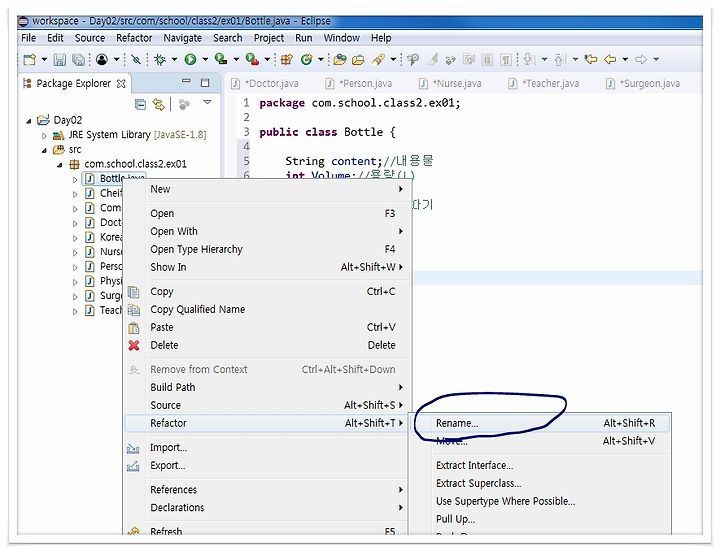Close the Package Explorer view tab

click(121, 84)
